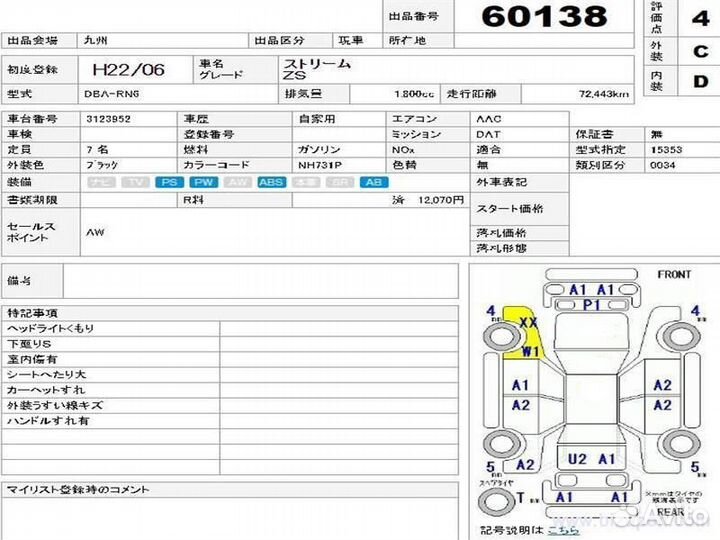Click the FRONT label on car diagram
720x540 pixels.
click(x=674, y=275)
